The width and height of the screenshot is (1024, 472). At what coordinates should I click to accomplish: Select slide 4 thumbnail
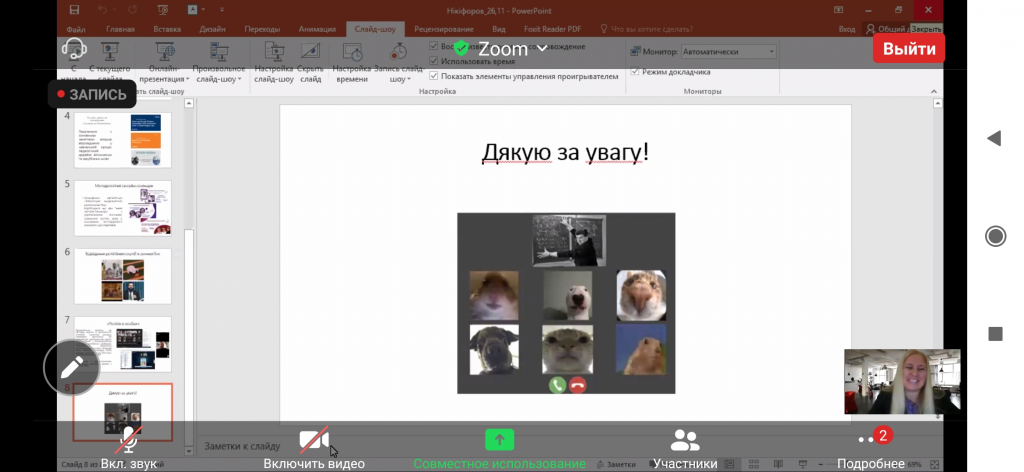pyautogui.click(x=123, y=140)
